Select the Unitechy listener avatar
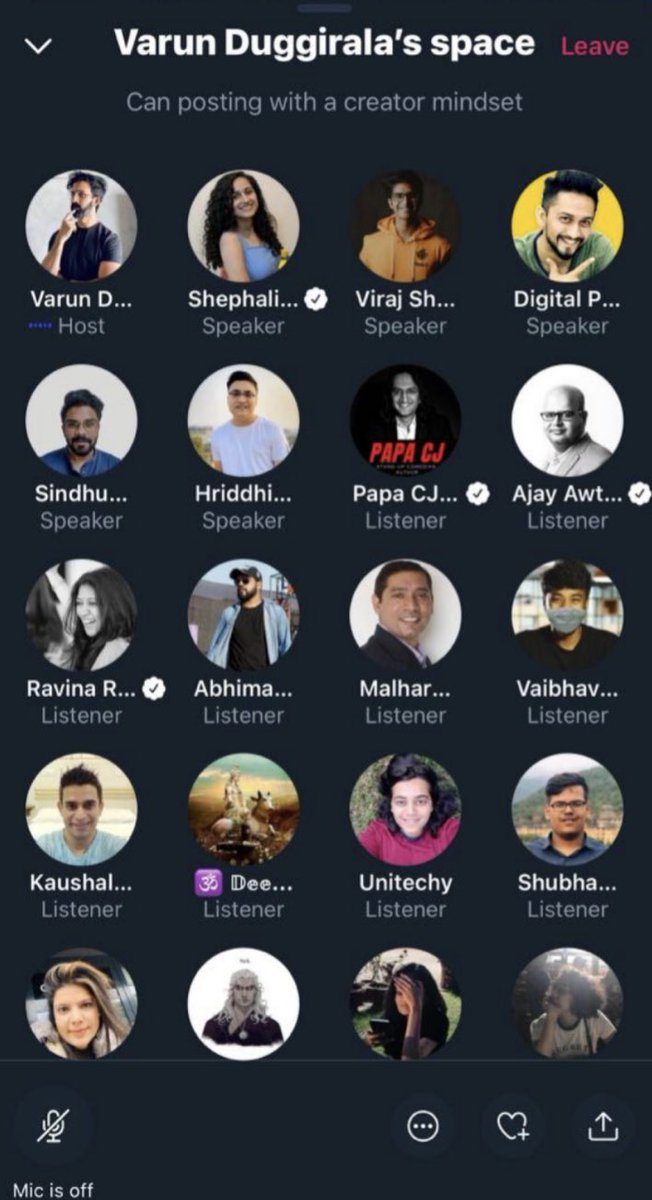Screen dimensions: 652x1200 [405, 809]
